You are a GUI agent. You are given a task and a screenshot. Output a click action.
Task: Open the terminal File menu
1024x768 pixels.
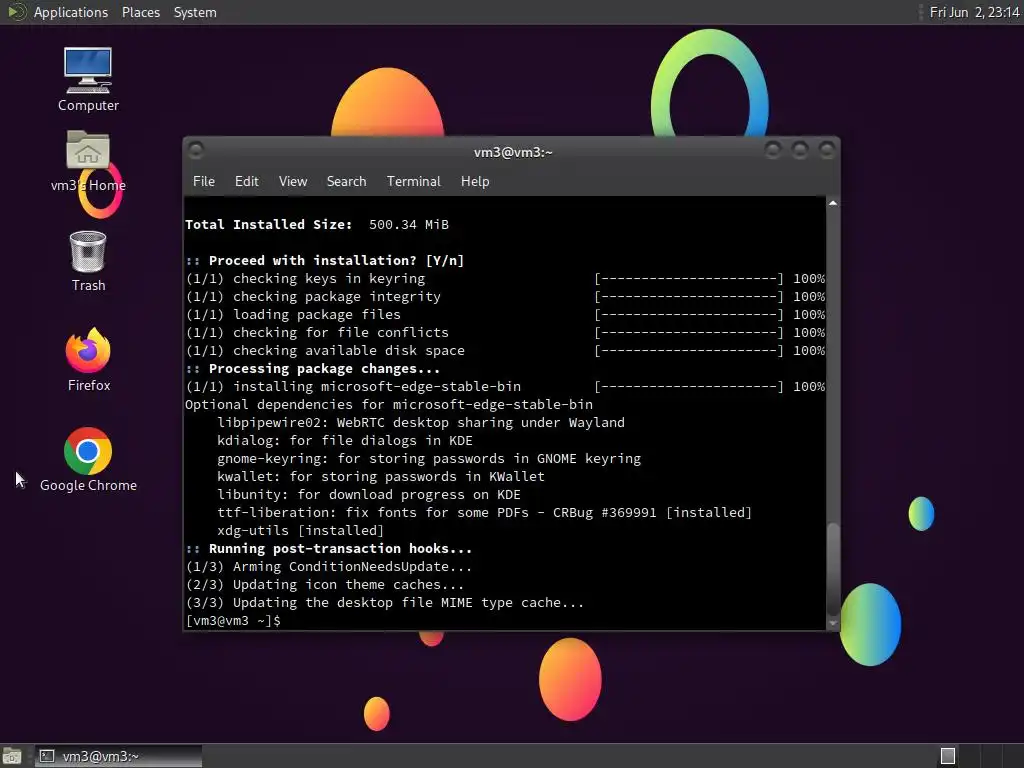click(204, 182)
